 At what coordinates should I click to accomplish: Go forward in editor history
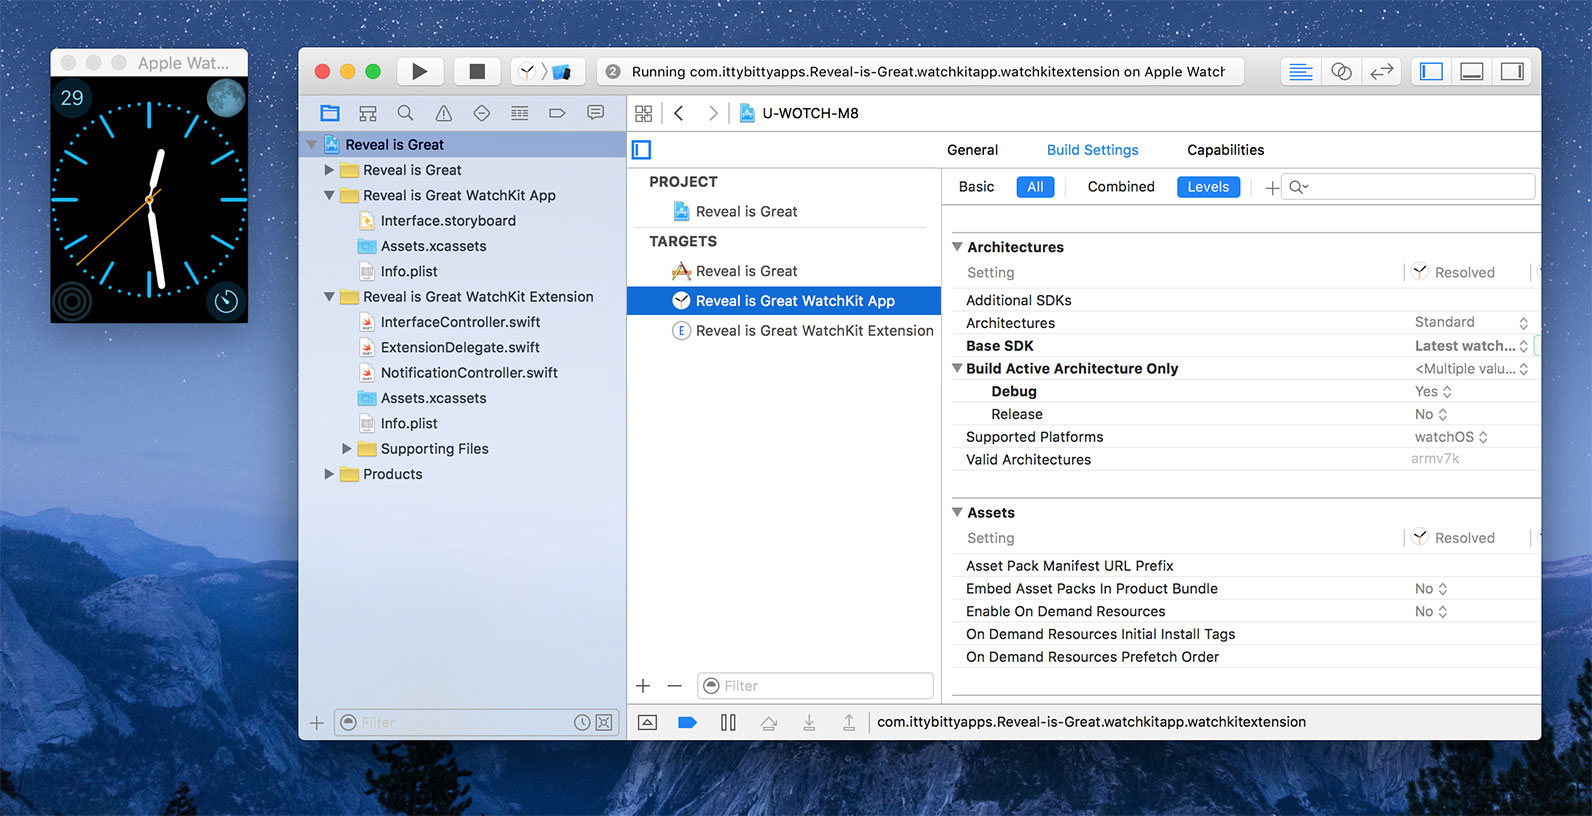[712, 113]
